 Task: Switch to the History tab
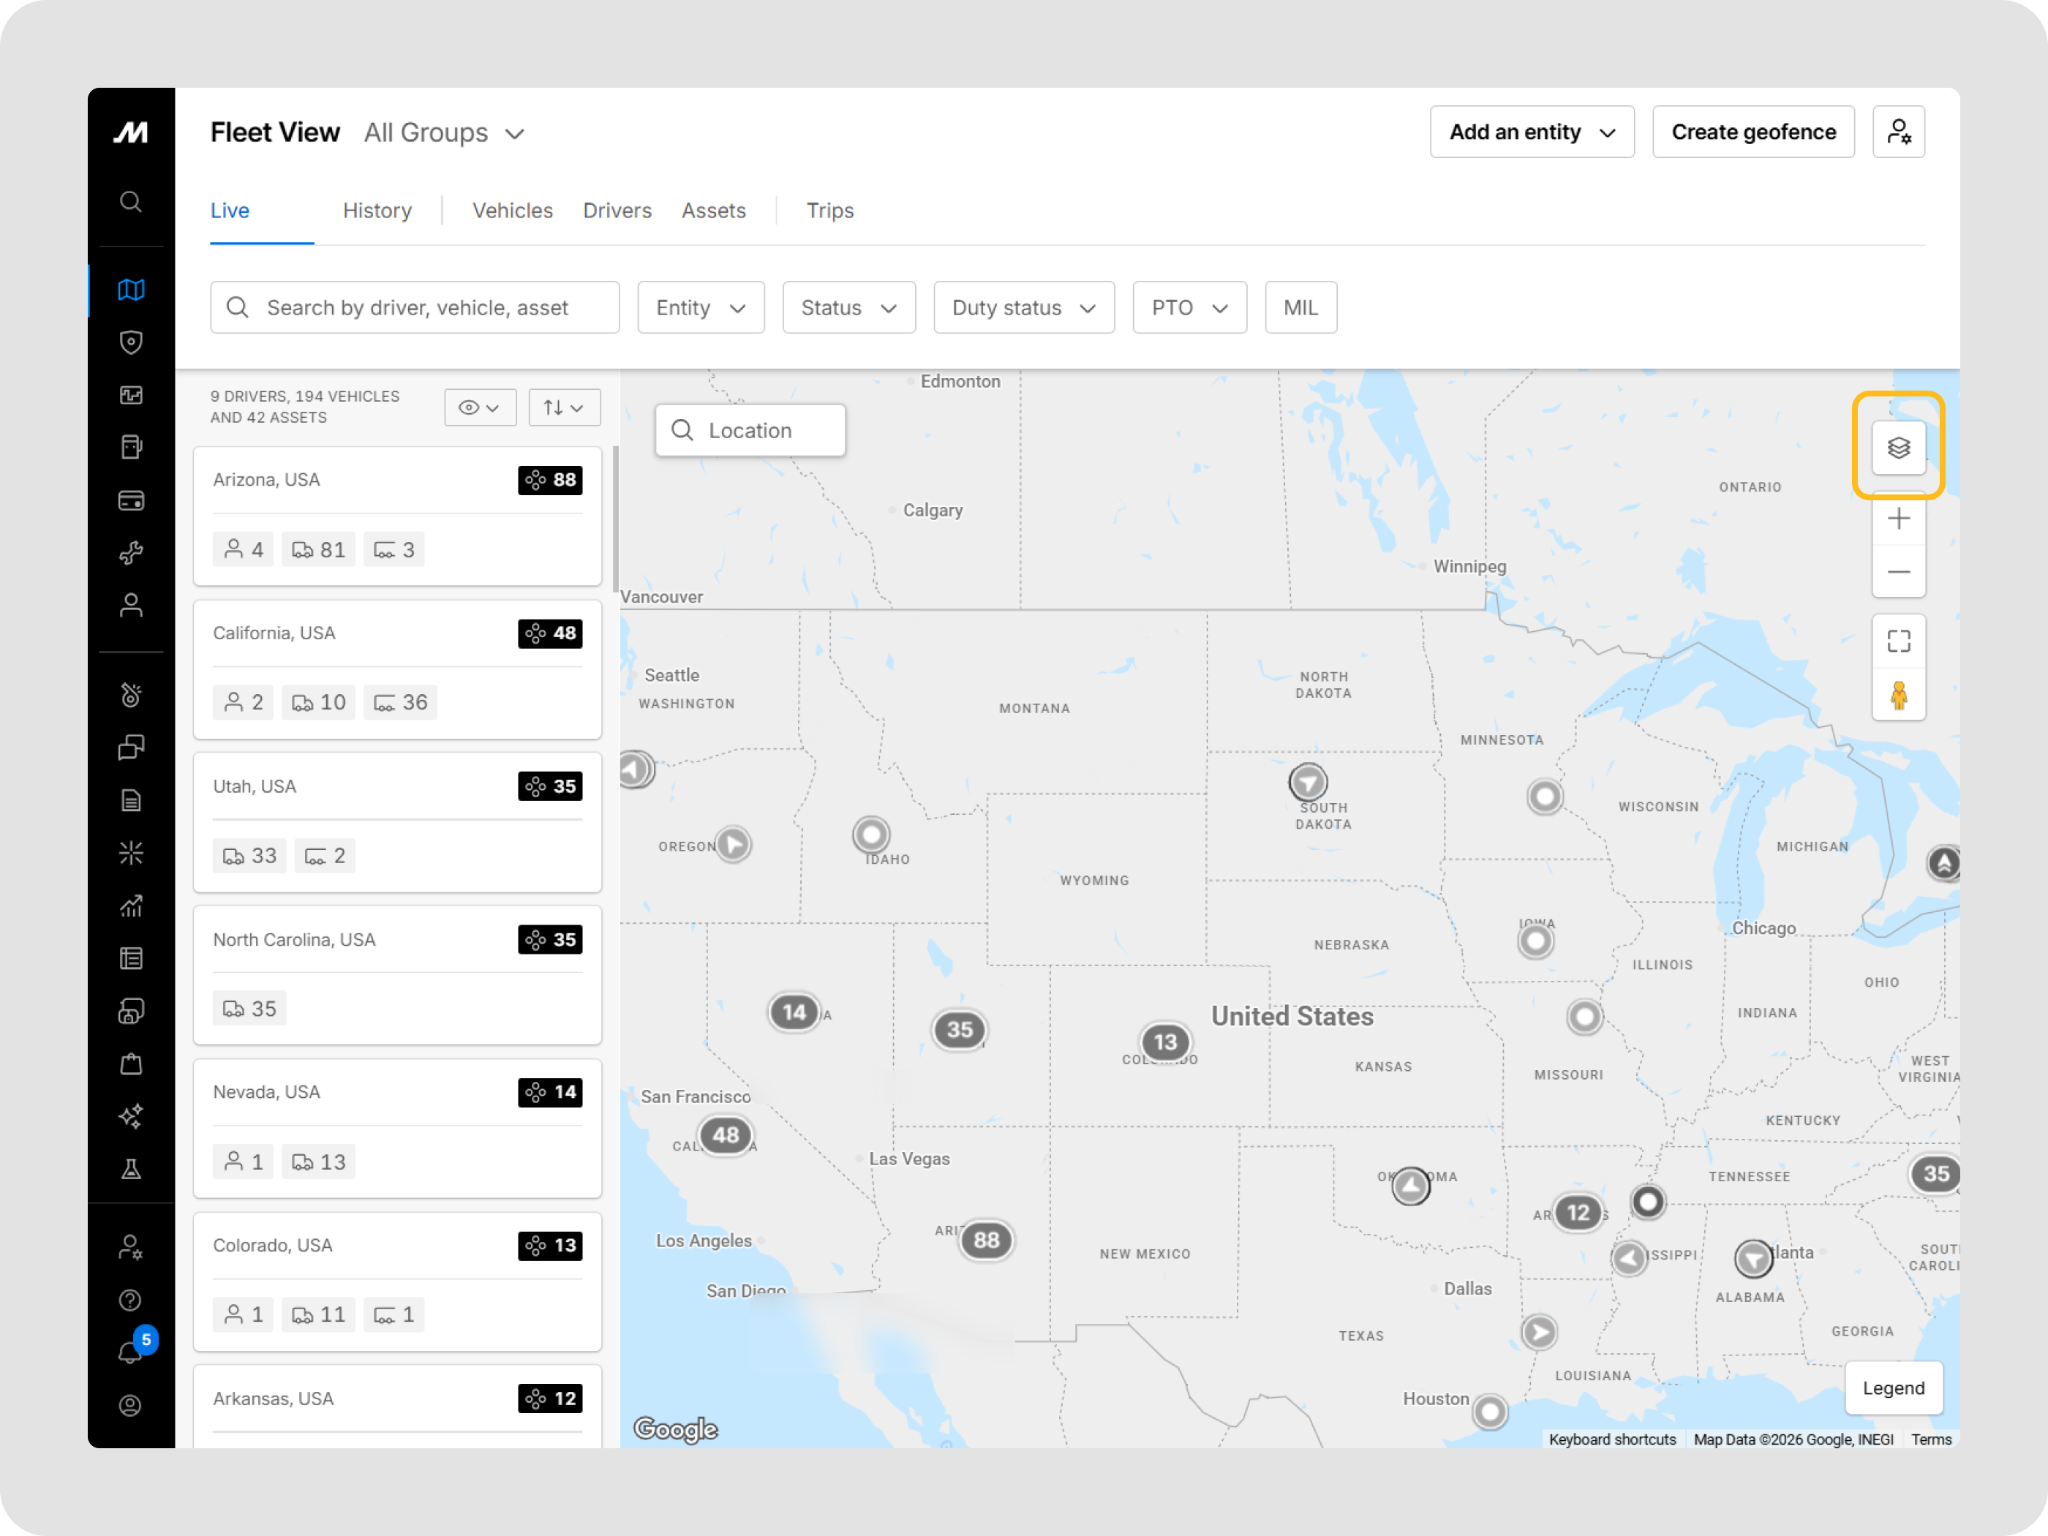point(377,211)
